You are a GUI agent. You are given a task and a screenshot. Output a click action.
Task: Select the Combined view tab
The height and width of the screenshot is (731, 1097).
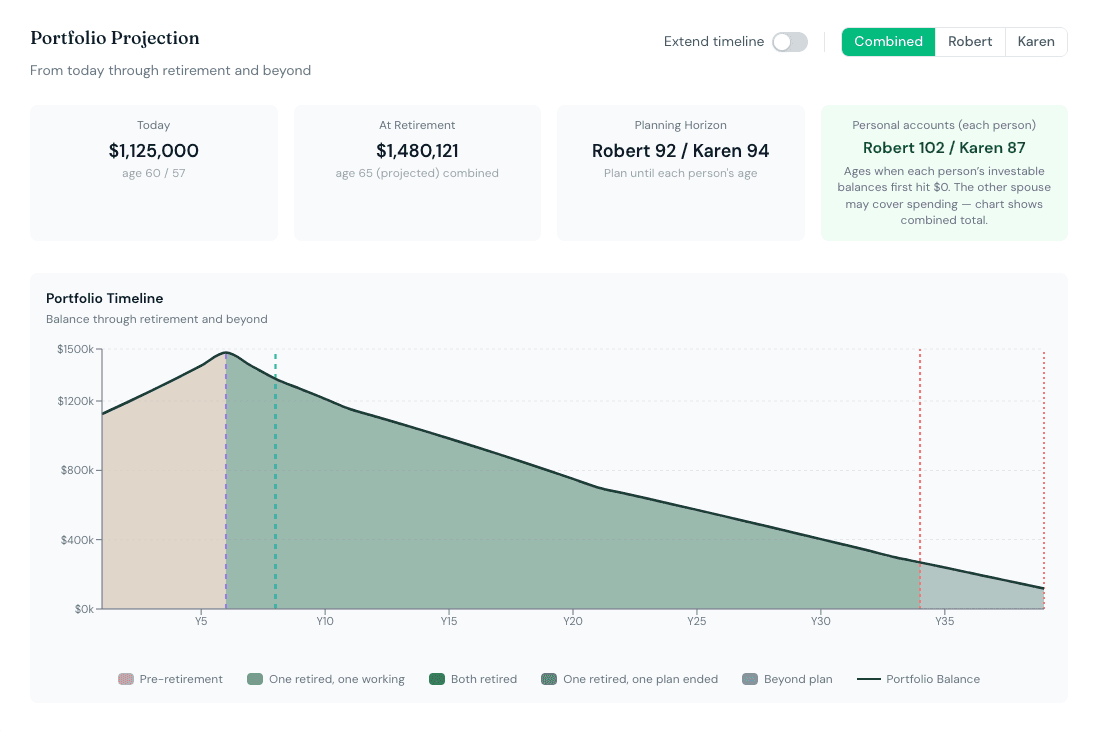(x=889, y=42)
